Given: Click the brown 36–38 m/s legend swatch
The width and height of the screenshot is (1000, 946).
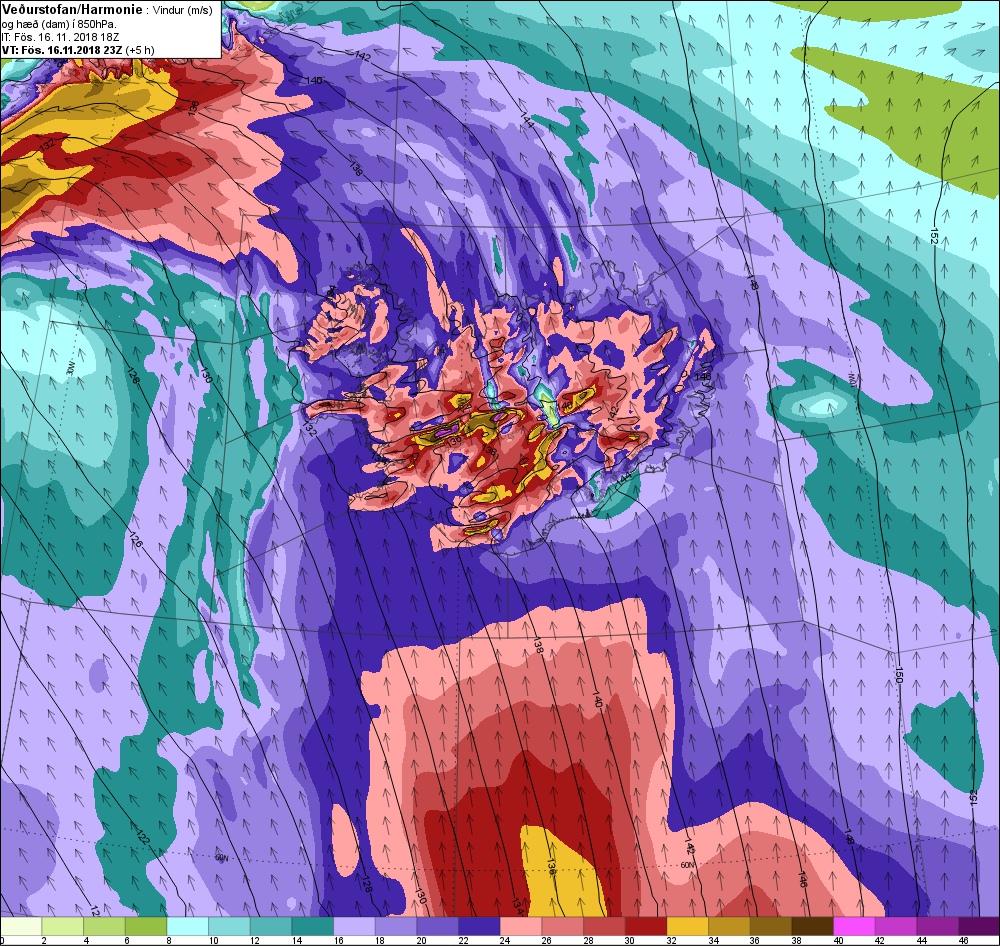Looking at the screenshot, I should pyautogui.click(x=770, y=926).
